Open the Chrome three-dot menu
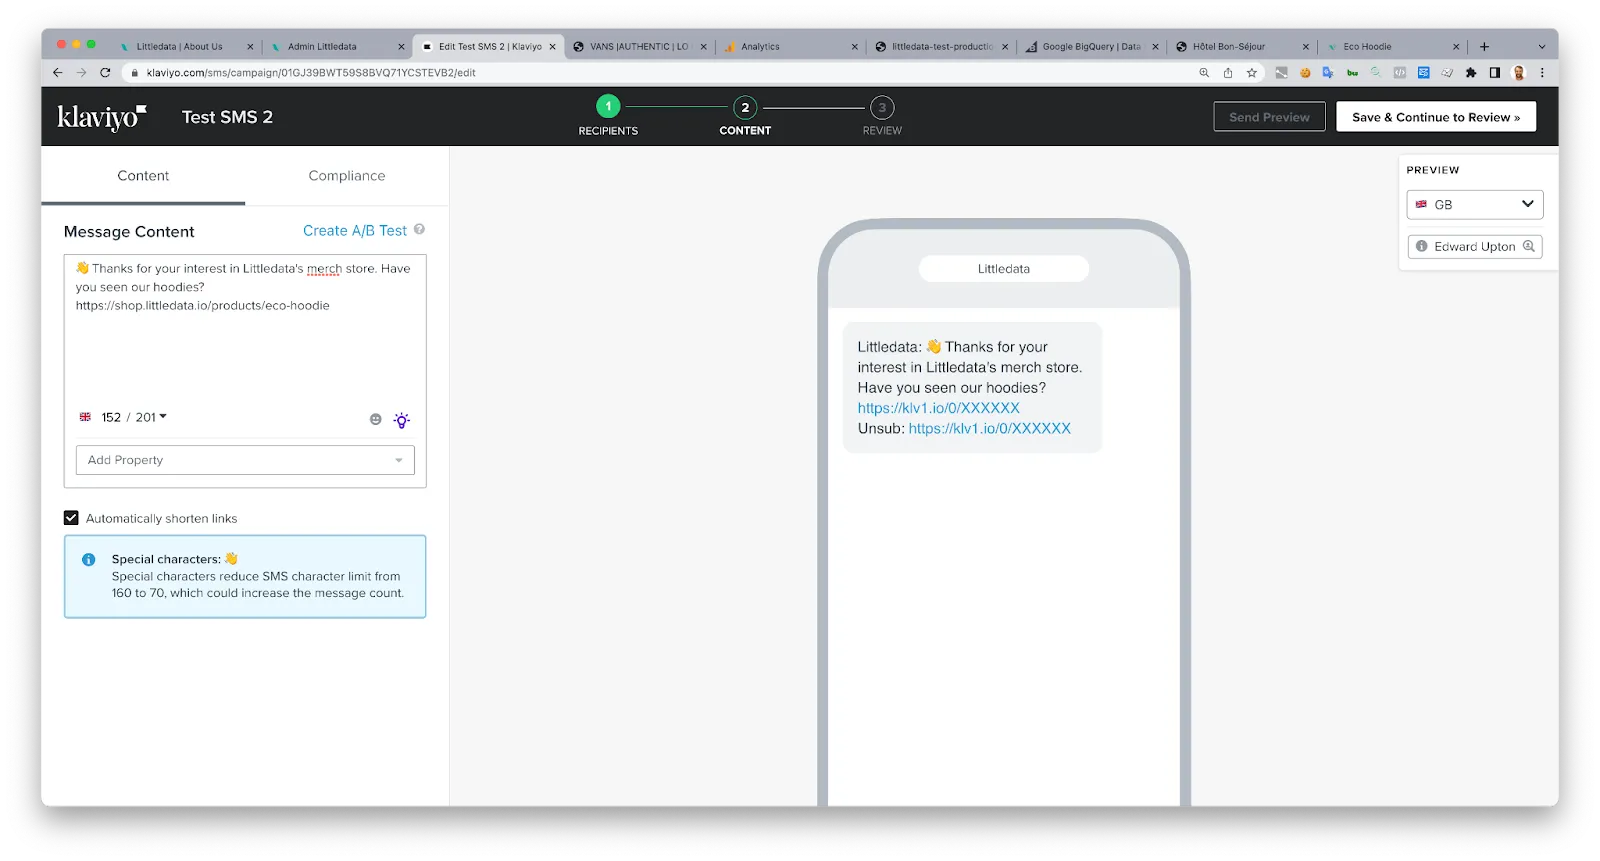Viewport: 1600px width, 861px height. 1542,73
